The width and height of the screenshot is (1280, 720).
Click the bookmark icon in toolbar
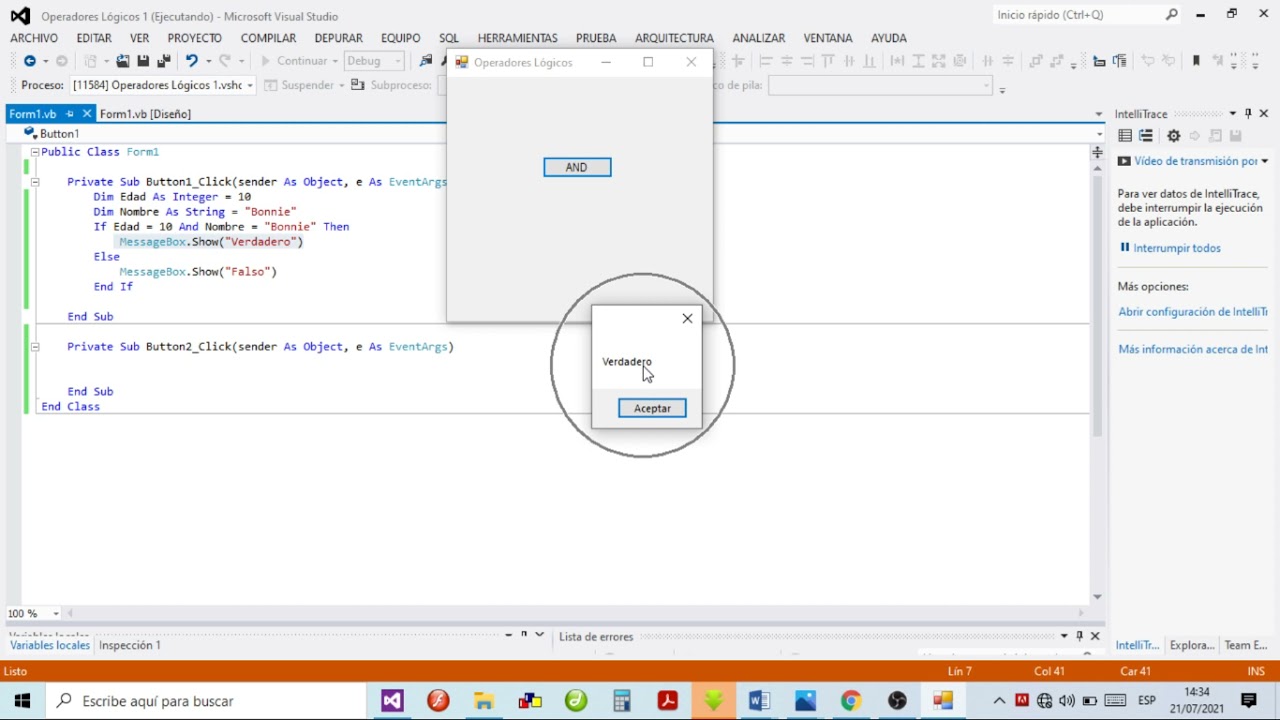coord(1195,61)
